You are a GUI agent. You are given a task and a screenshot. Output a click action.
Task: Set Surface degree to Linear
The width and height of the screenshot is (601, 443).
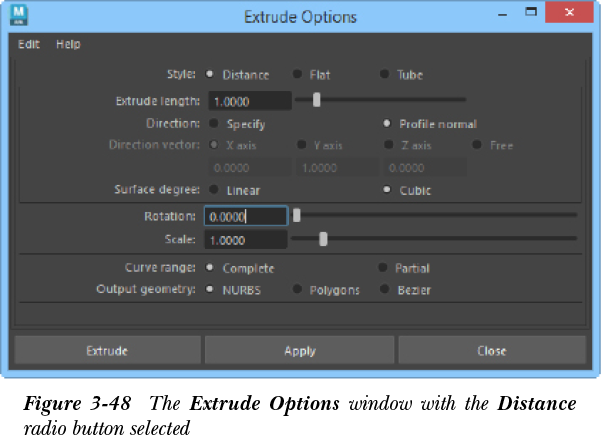(x=211, y=190)
